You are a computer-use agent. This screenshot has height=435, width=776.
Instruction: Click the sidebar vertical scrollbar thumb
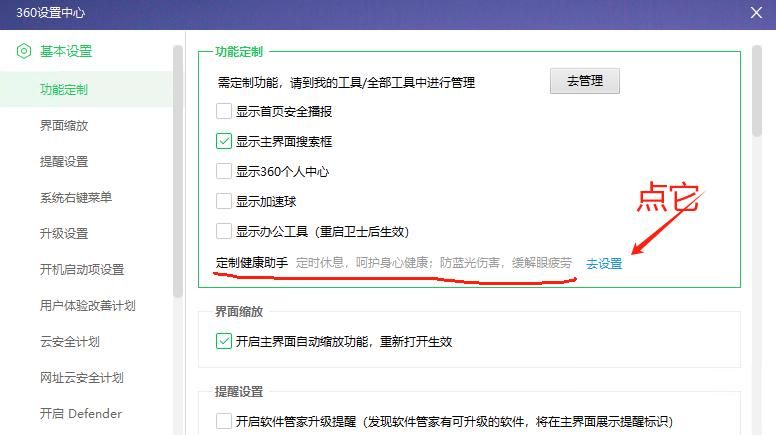(x=178, y=171)
